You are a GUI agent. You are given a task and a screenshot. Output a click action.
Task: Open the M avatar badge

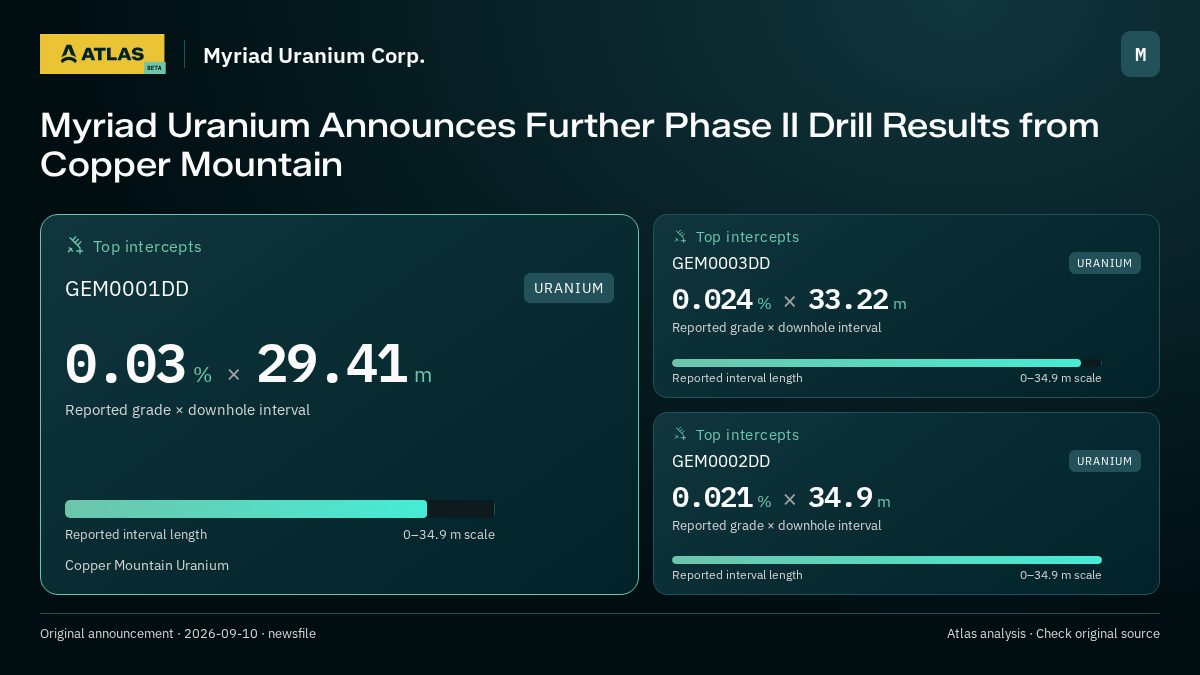(x=1140, y=54)
